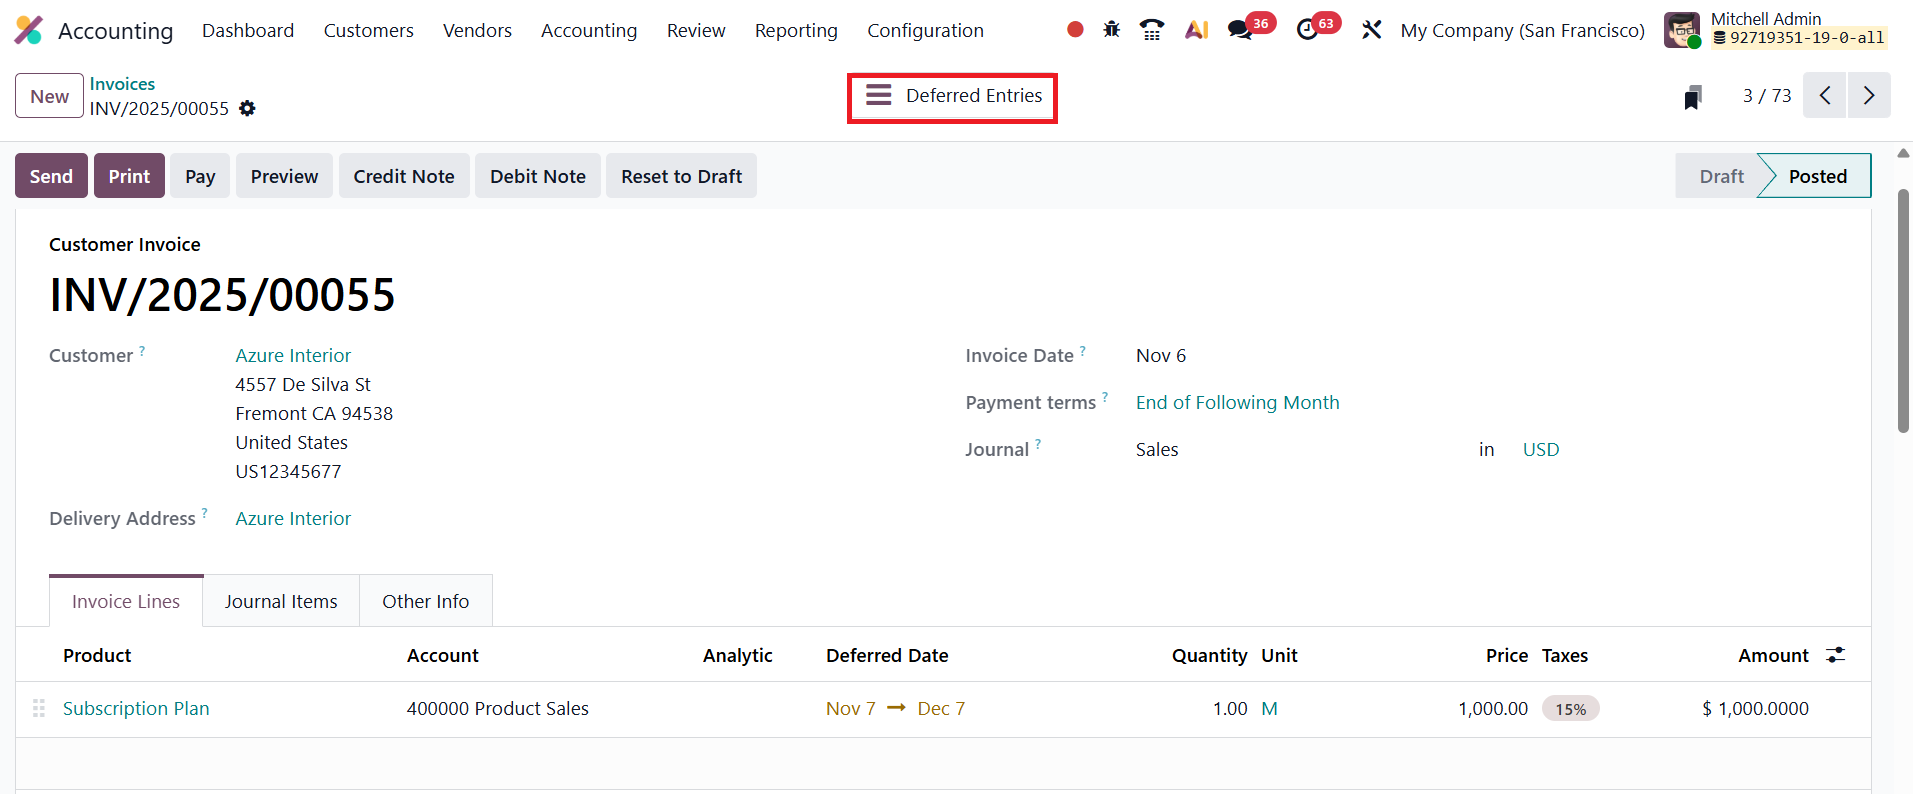The width and height of the screenshot is (1913, 794).
Task: Toggle optional columns settings in table header
Action: (1835, 655)
